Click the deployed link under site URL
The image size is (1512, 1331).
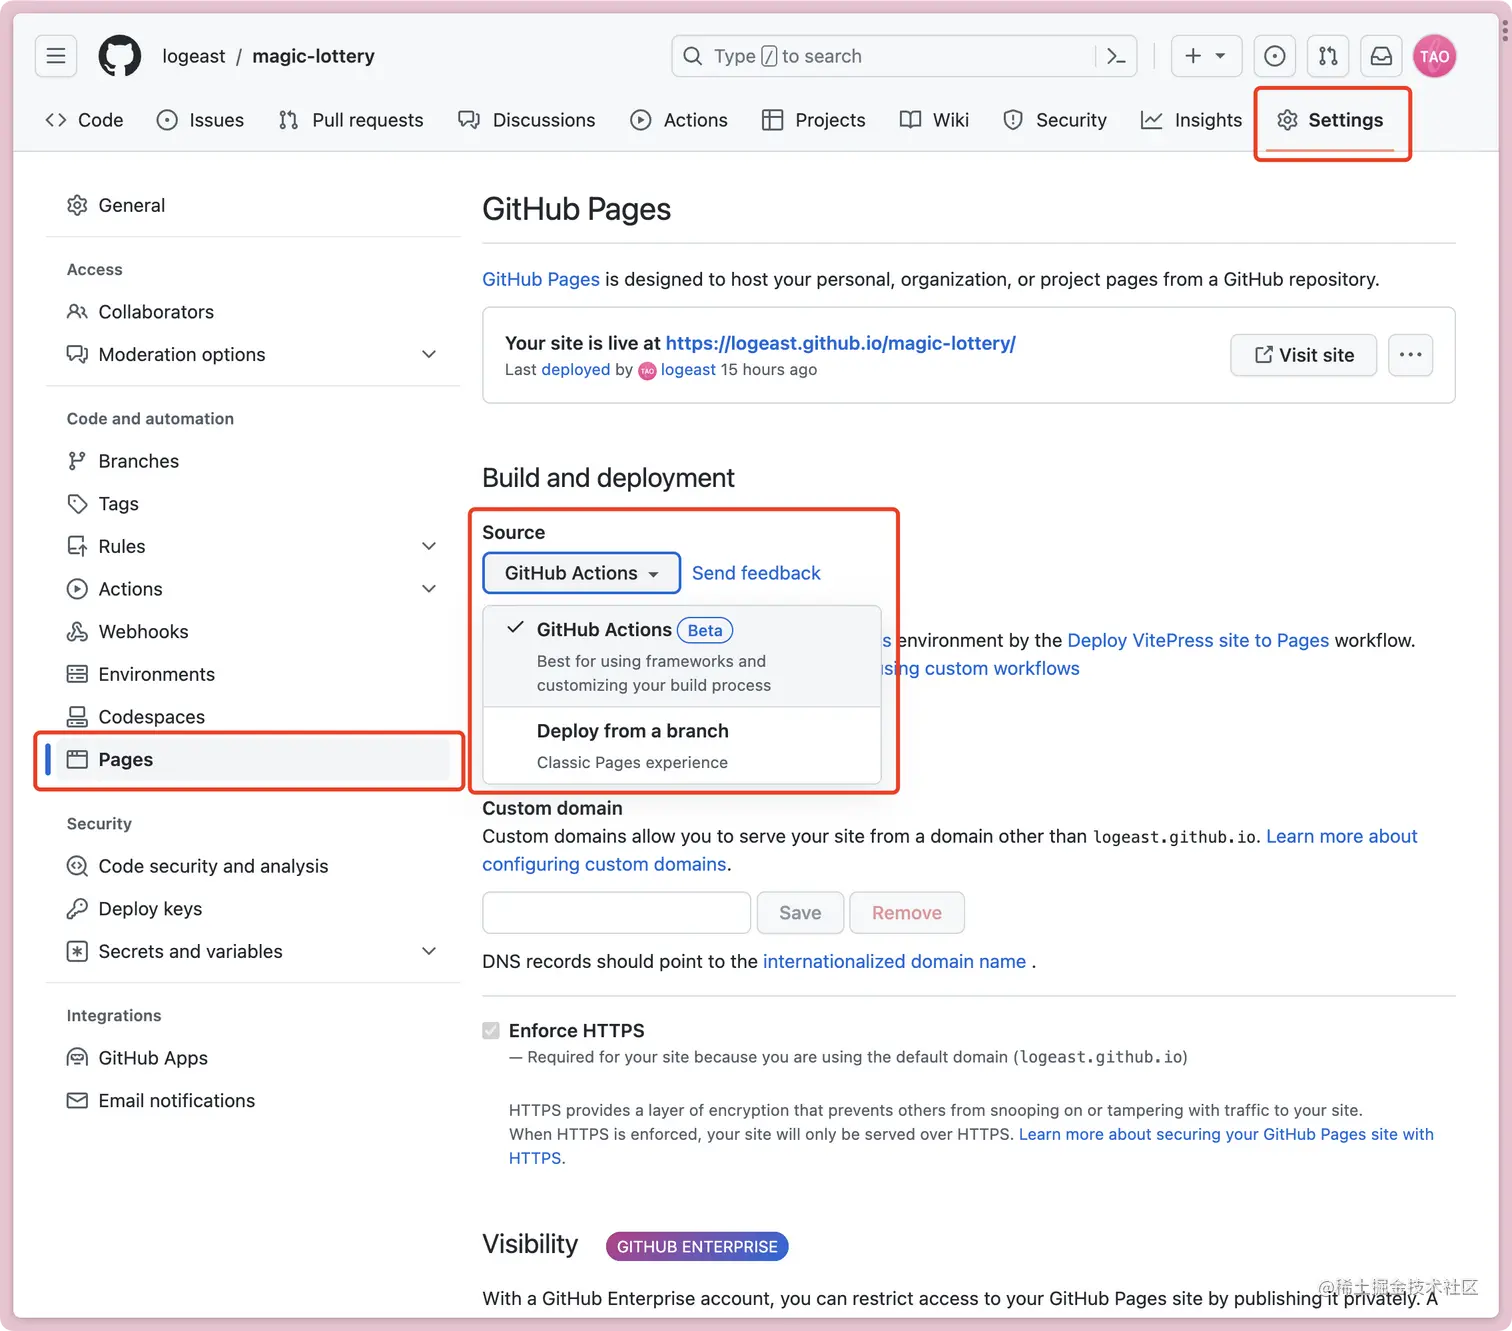tap(575, 370)
